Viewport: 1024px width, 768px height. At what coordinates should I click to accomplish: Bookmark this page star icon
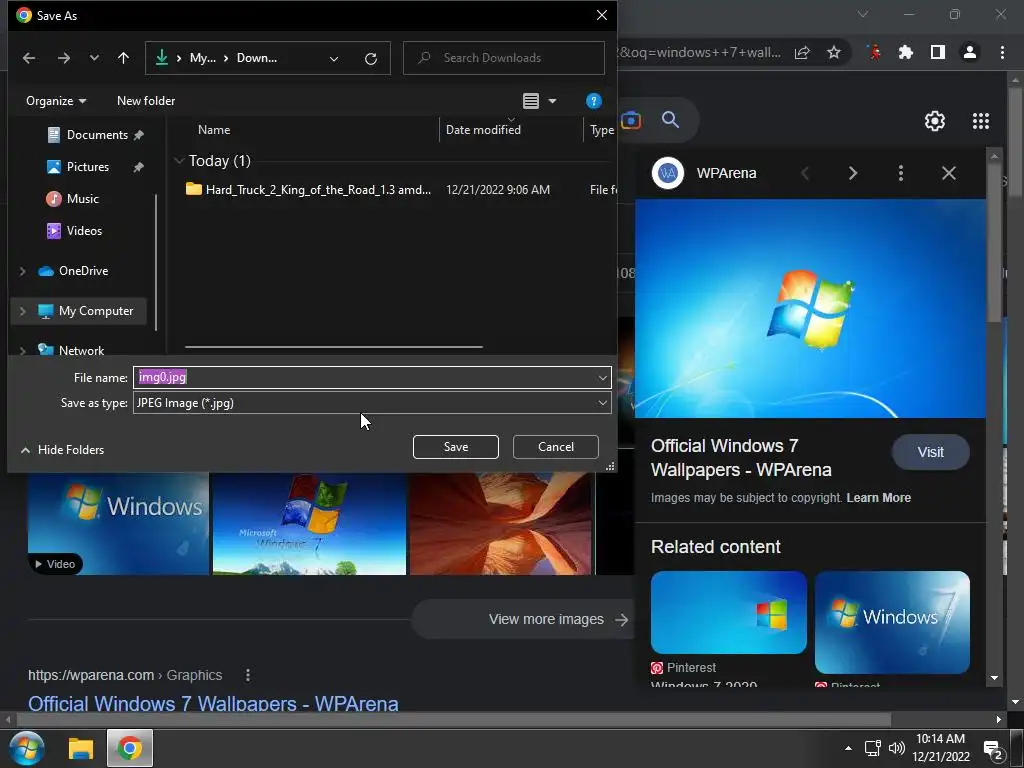click(834, 52)
